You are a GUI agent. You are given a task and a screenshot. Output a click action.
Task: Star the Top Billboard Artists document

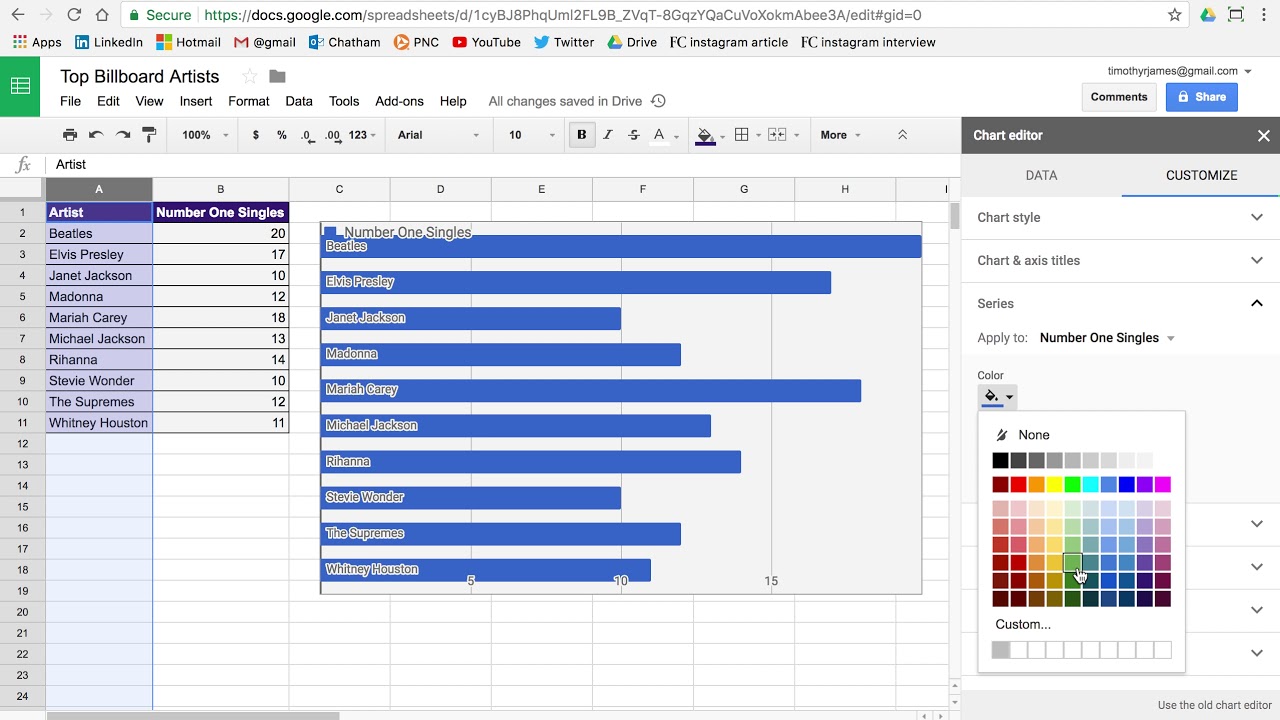coord(249,77)
